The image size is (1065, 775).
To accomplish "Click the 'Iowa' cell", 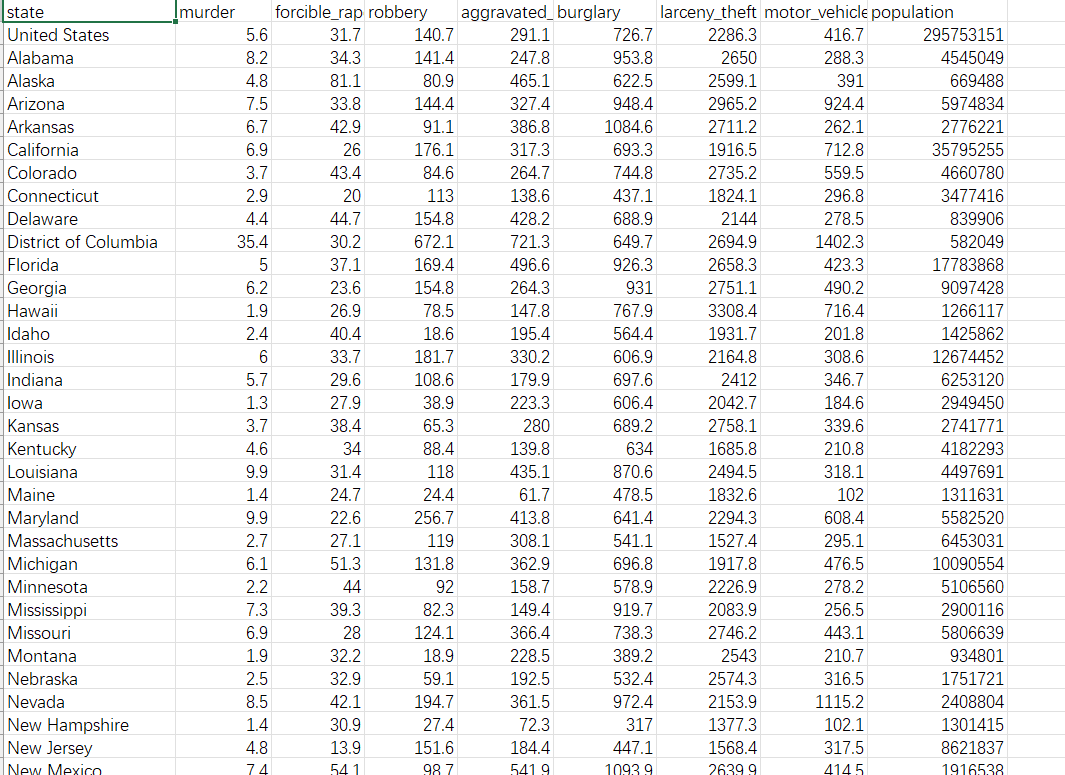I will click(88, 403).
